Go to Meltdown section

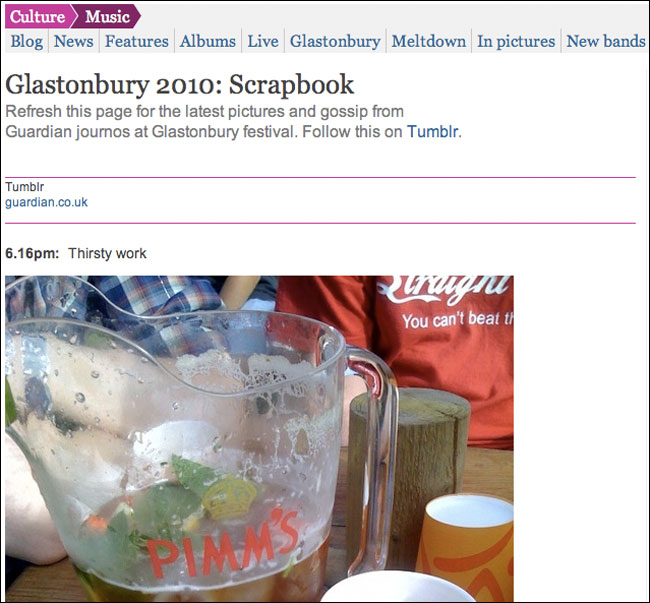click(x=429, y=41)
